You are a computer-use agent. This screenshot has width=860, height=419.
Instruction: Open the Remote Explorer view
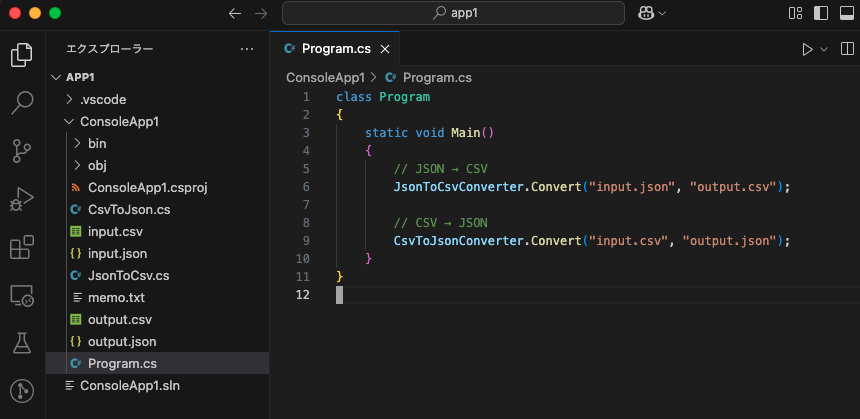(x=22, y=295)
